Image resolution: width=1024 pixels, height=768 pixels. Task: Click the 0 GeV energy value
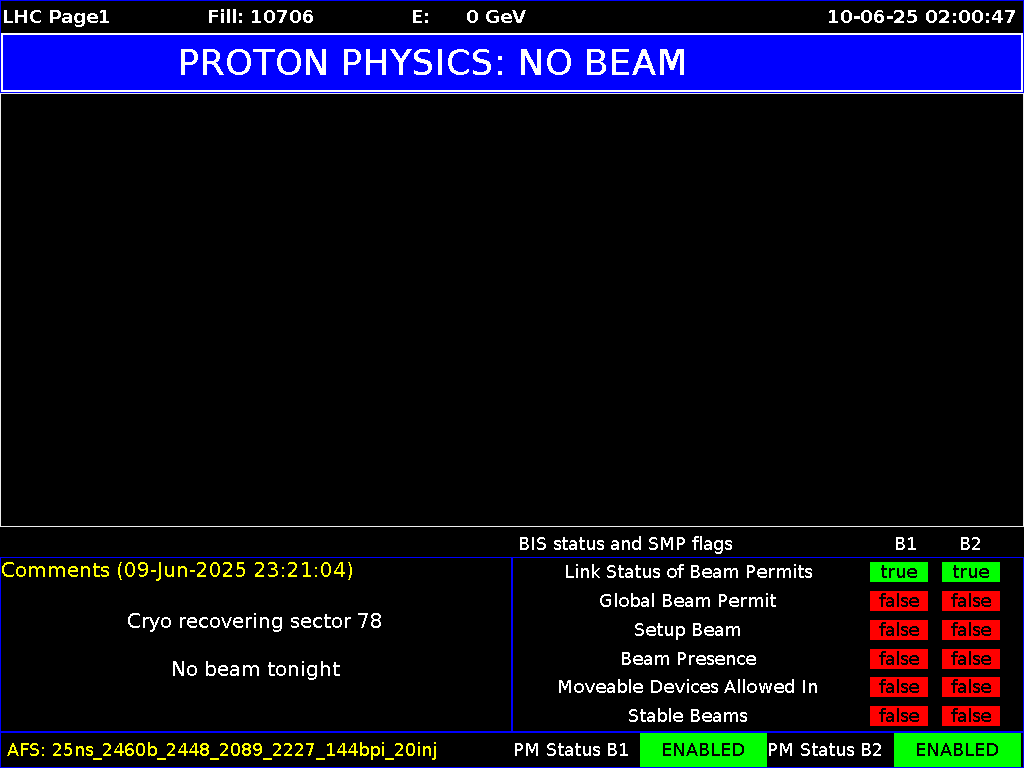496,17
